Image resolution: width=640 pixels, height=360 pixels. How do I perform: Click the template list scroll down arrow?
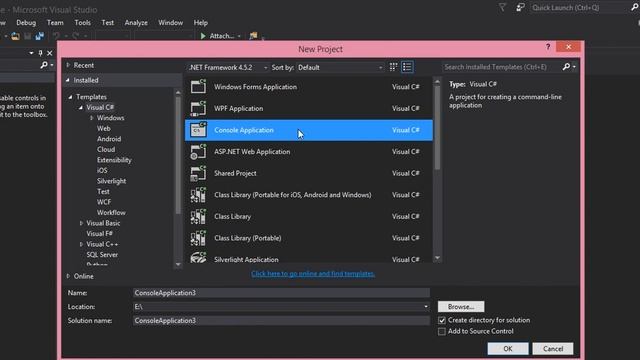437,258
